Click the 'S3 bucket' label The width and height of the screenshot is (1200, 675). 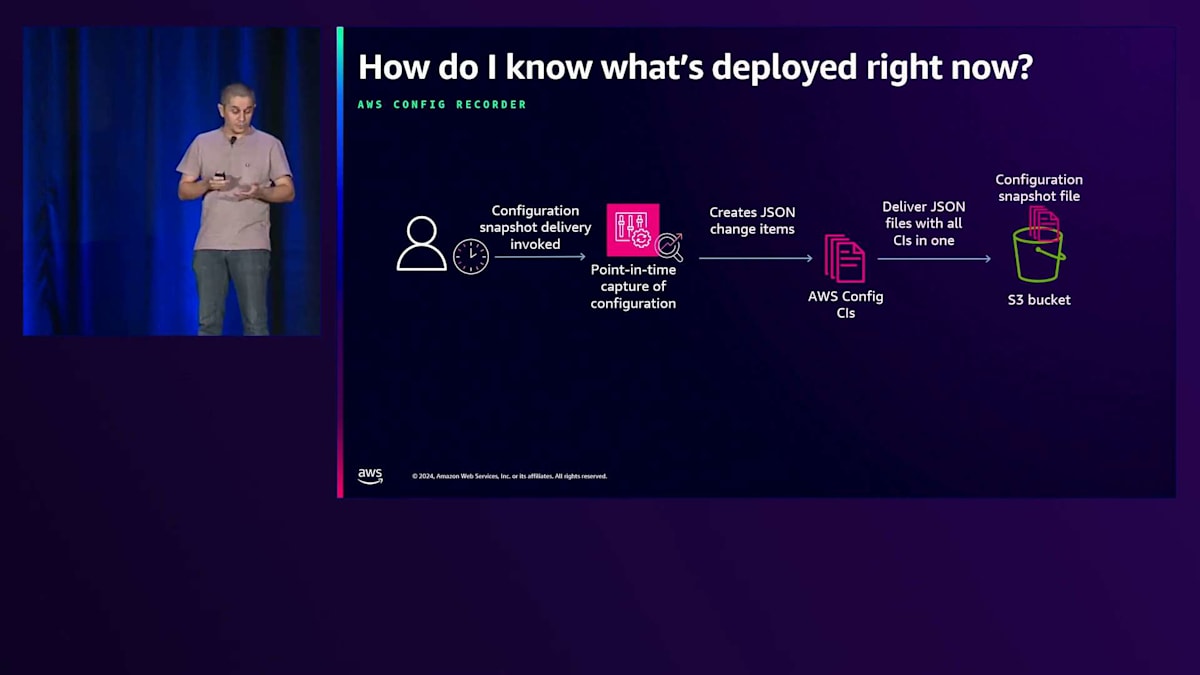(x=1039, y=299)
